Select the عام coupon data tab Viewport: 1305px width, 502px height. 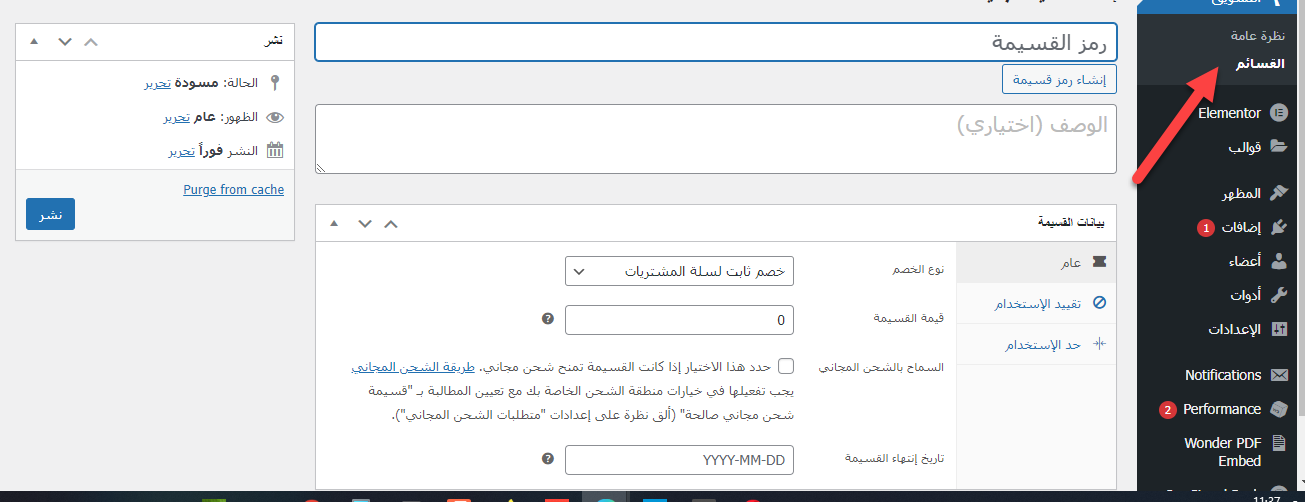coord(1036,262)
